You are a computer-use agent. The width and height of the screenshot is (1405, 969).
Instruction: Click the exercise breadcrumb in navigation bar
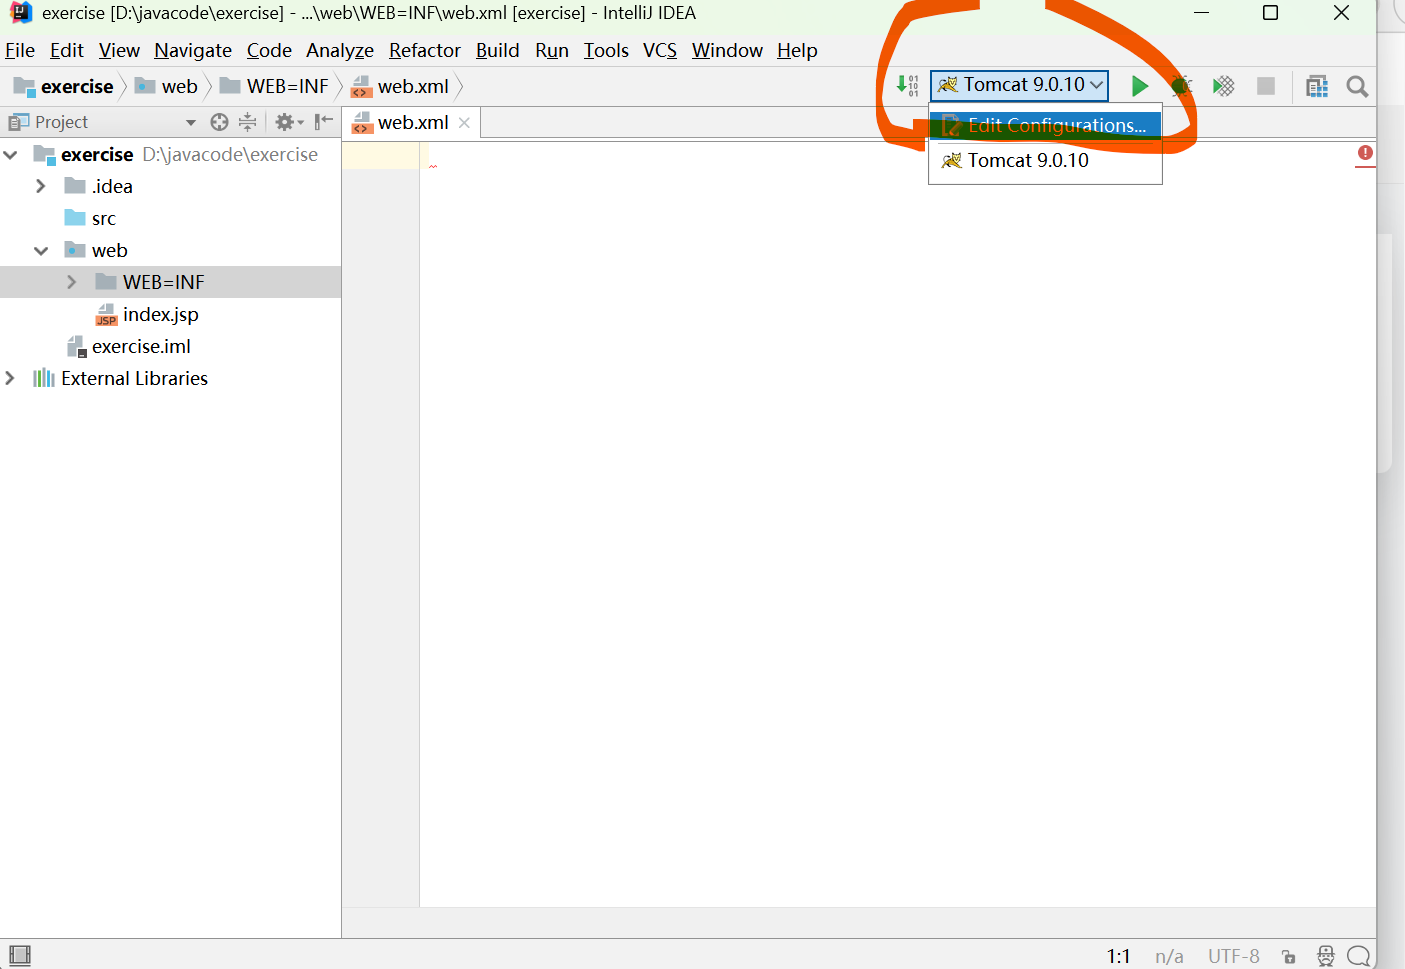(63, 86)
